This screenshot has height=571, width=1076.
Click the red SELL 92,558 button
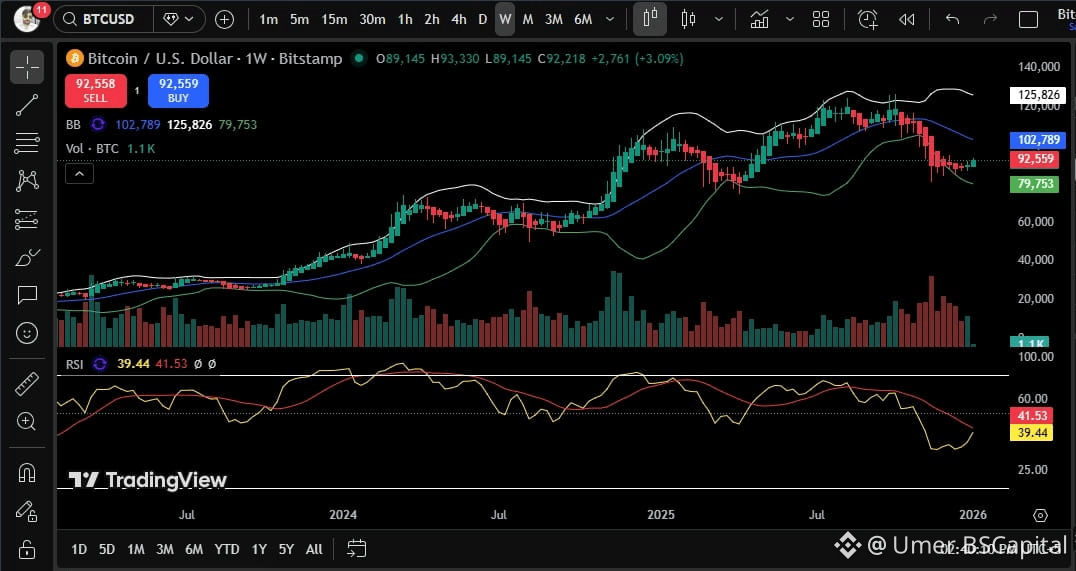tap(95, 92)
